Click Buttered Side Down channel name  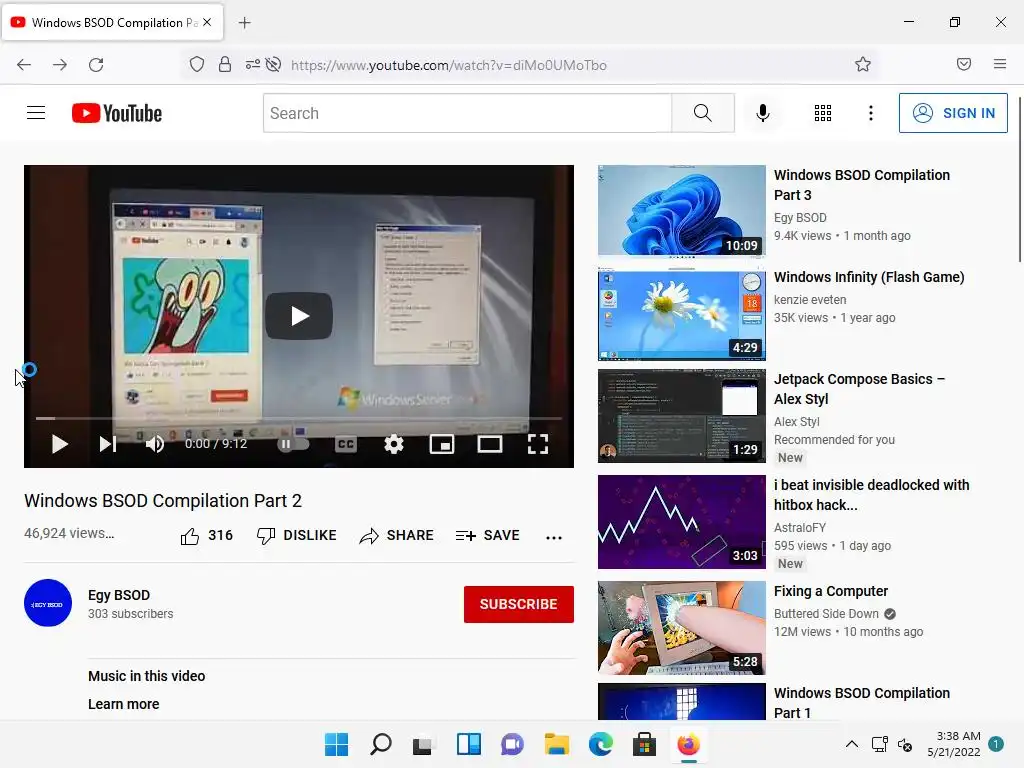pyautogui.click(x=826, y=614)
